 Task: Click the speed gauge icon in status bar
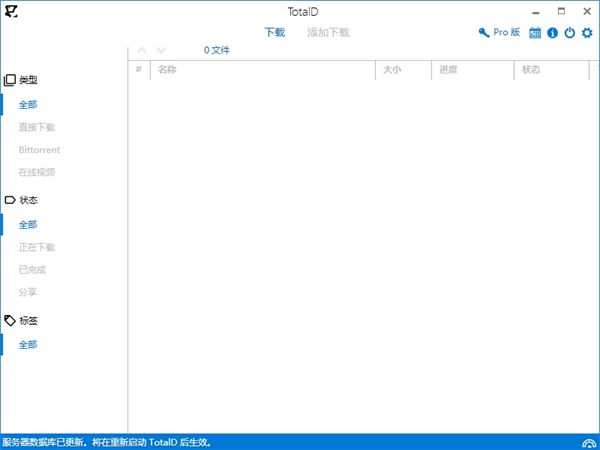coord(588,442)
